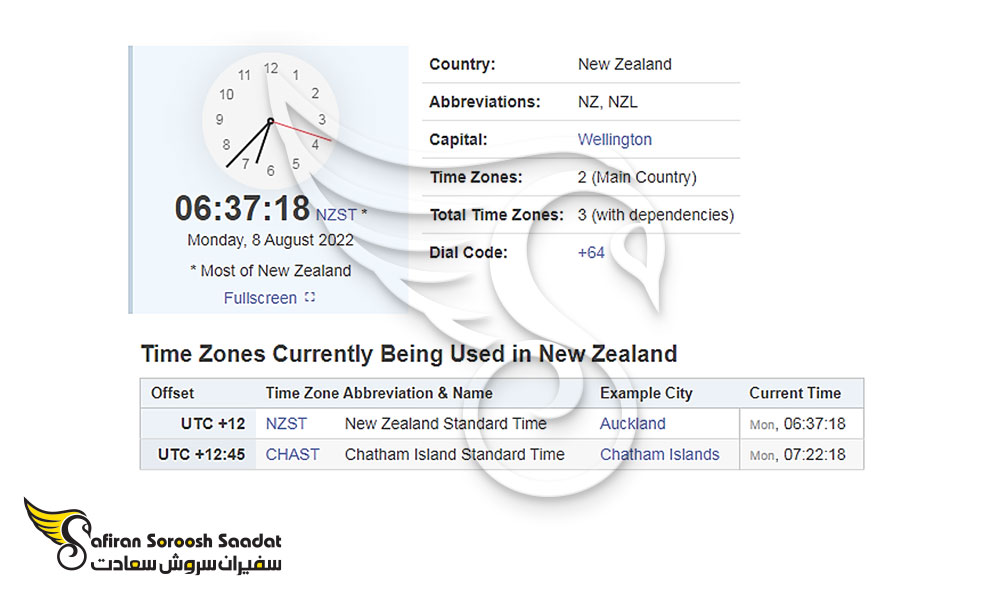Click the NZST link beside clock time
Image resolution: width=1000 pixels, height=600 pixels.
[x=336, y=214]
